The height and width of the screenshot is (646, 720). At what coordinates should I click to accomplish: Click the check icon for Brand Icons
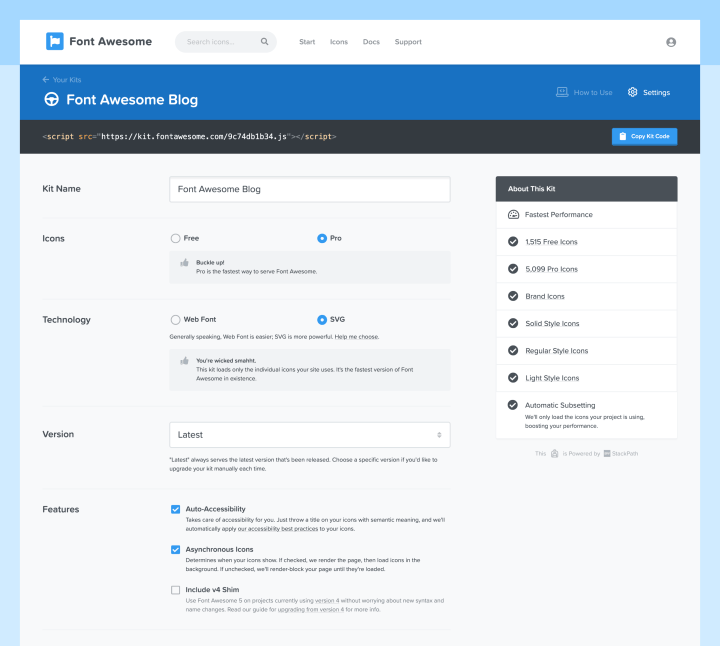coord(513,296)
